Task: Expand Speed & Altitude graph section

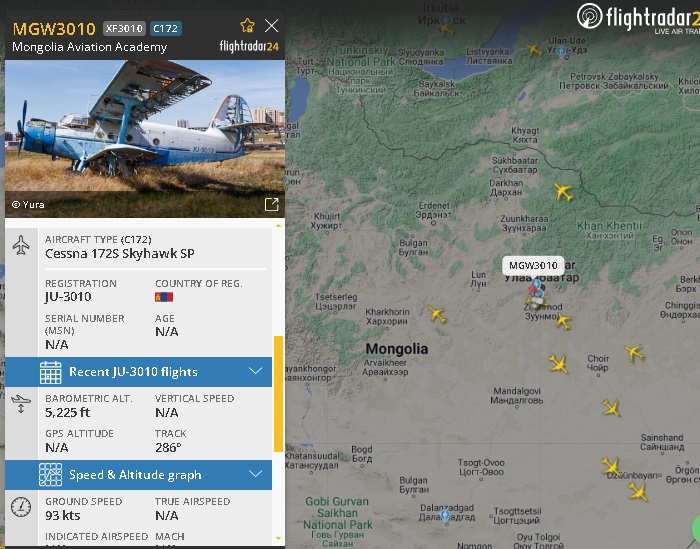Action: (x=138, y=475)
